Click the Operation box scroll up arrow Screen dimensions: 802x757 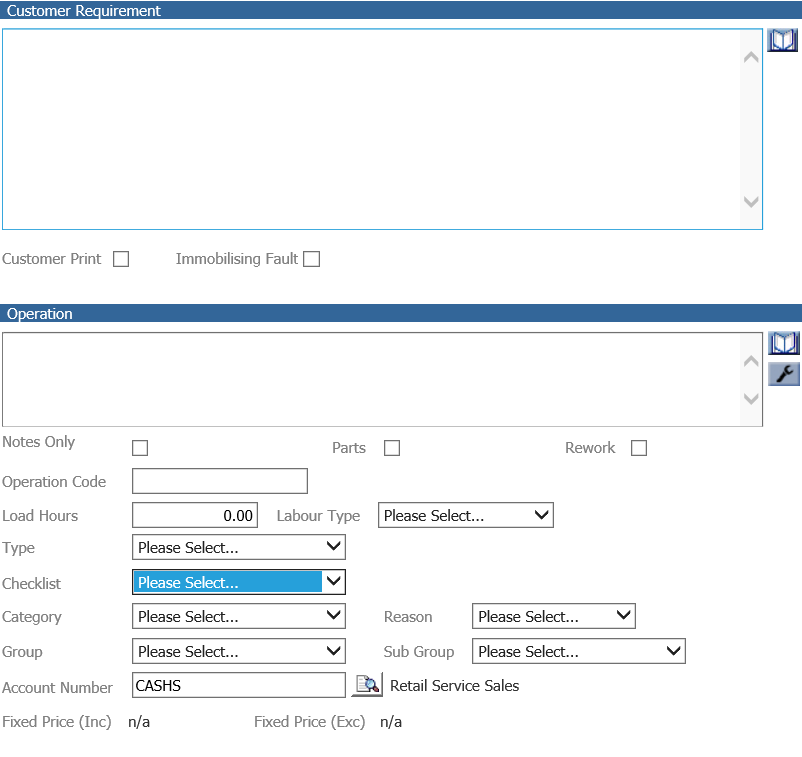click(751, 361)
